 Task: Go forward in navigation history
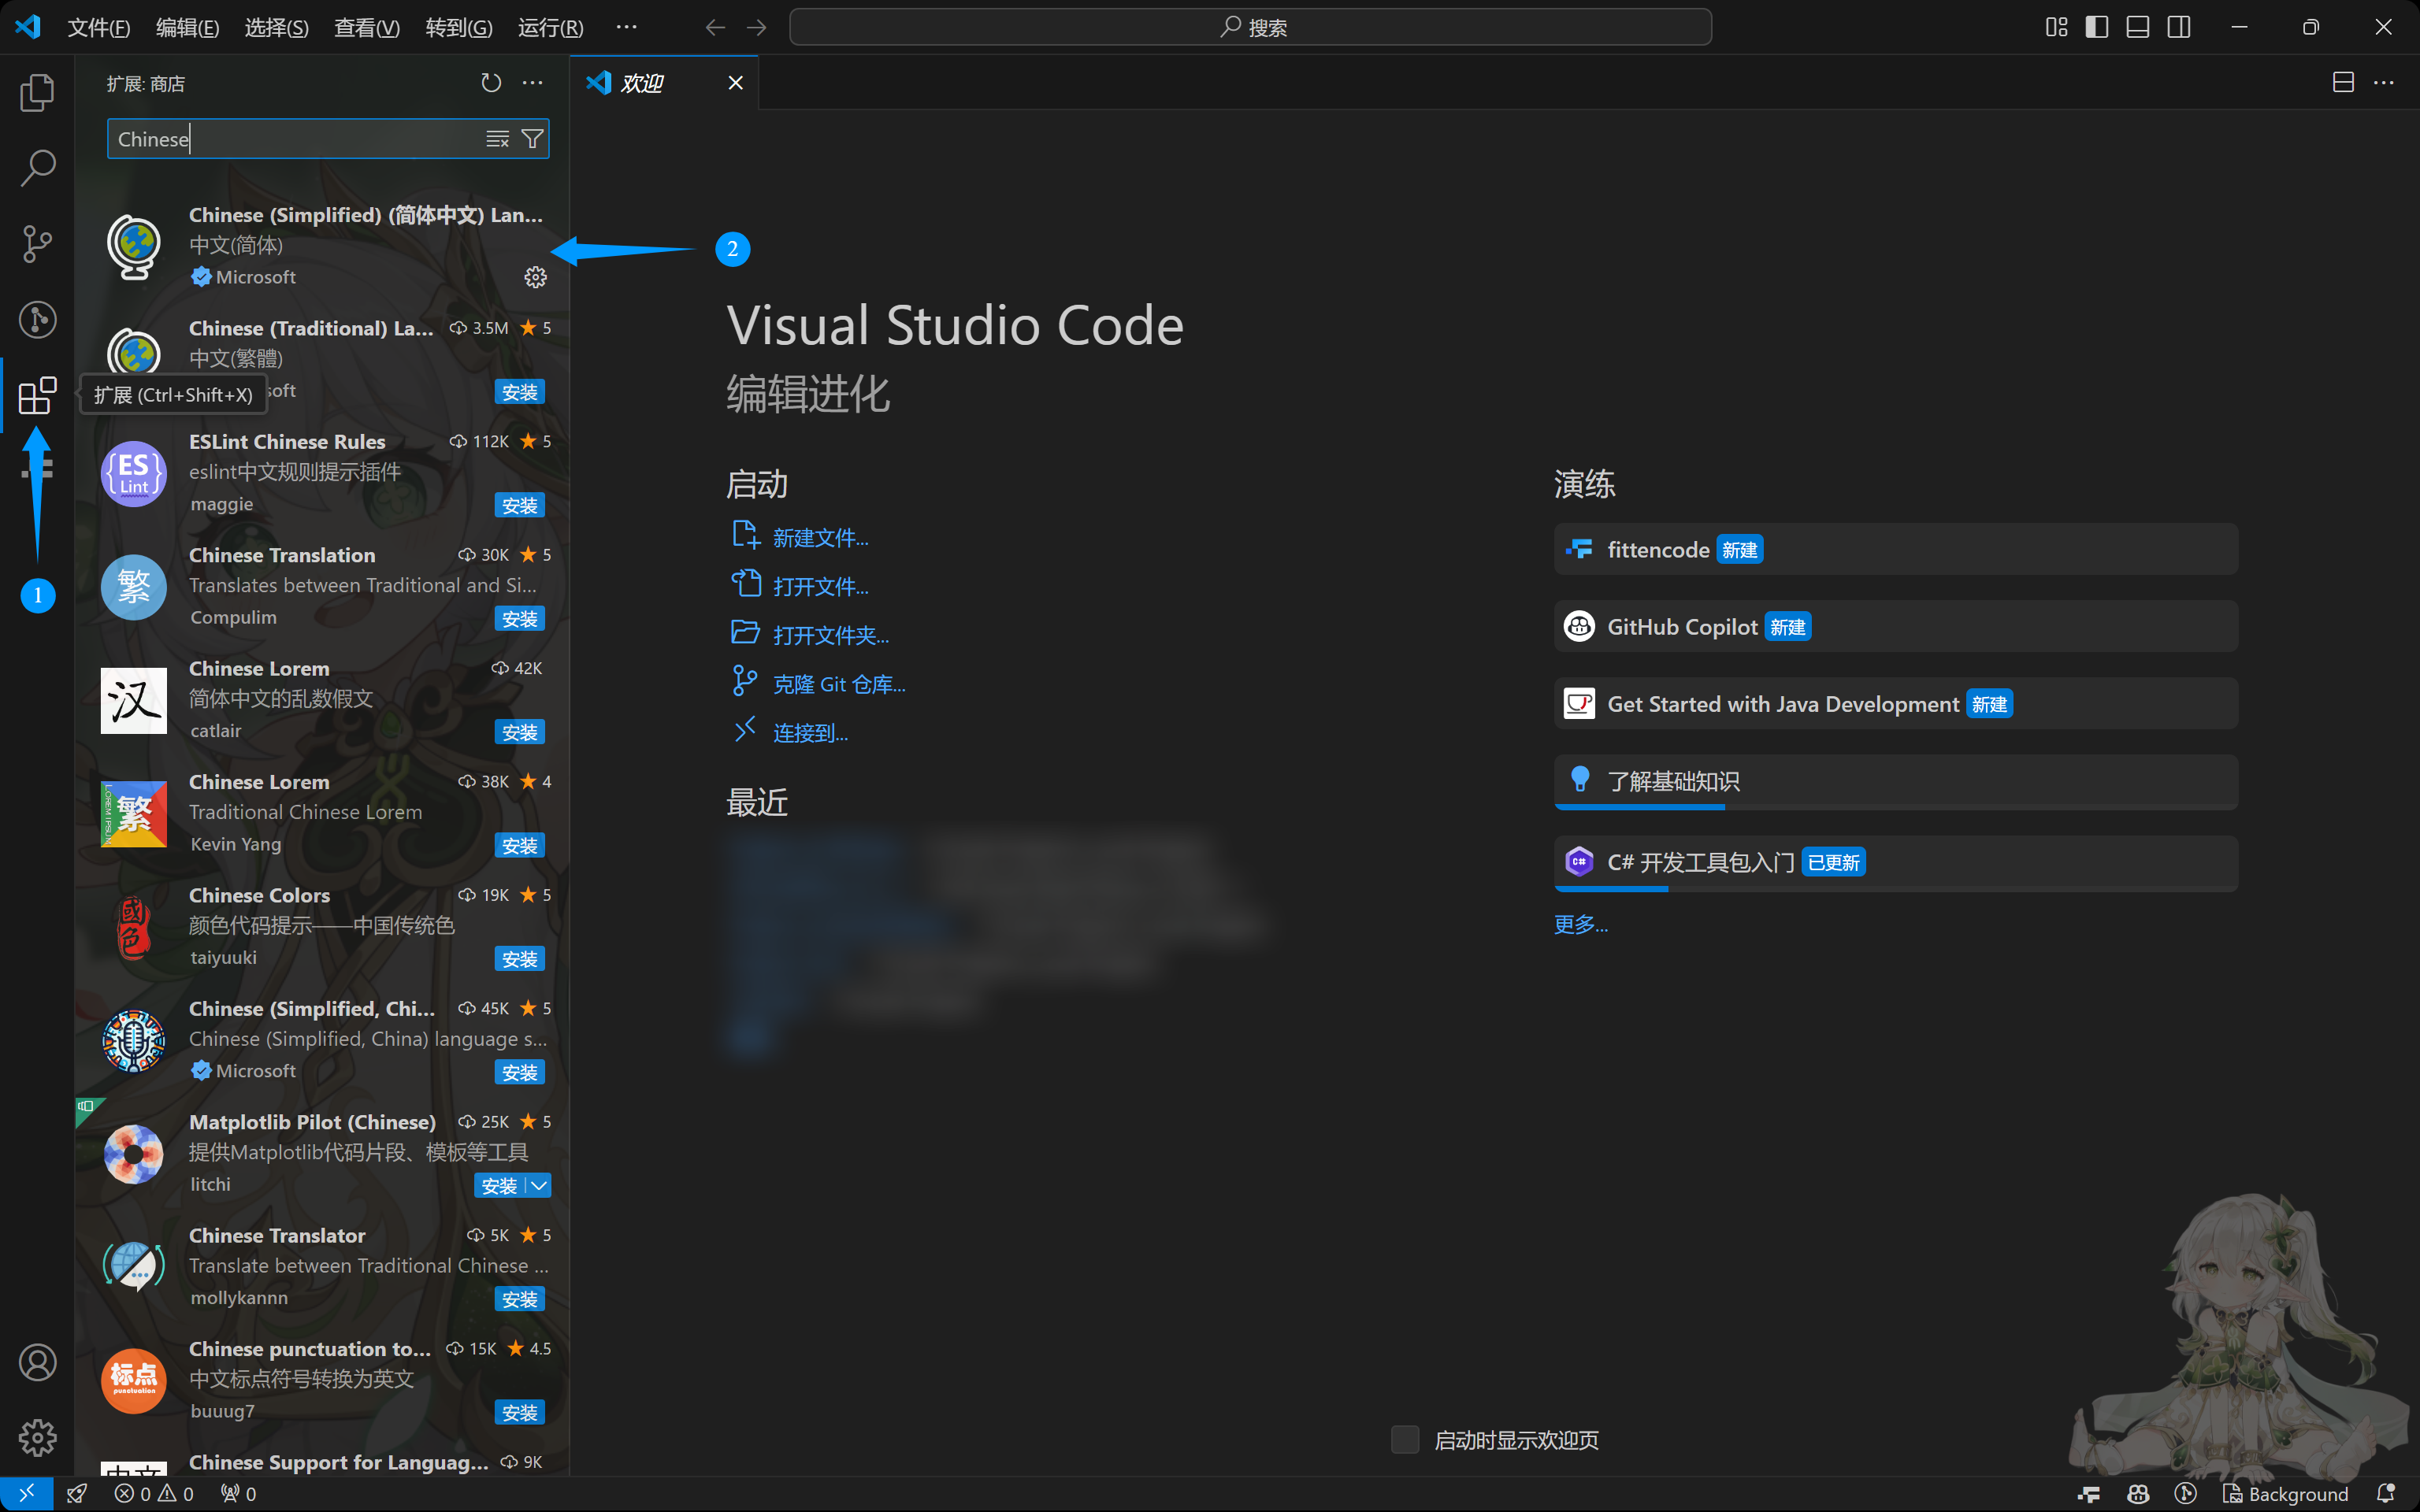pos(756,28)
